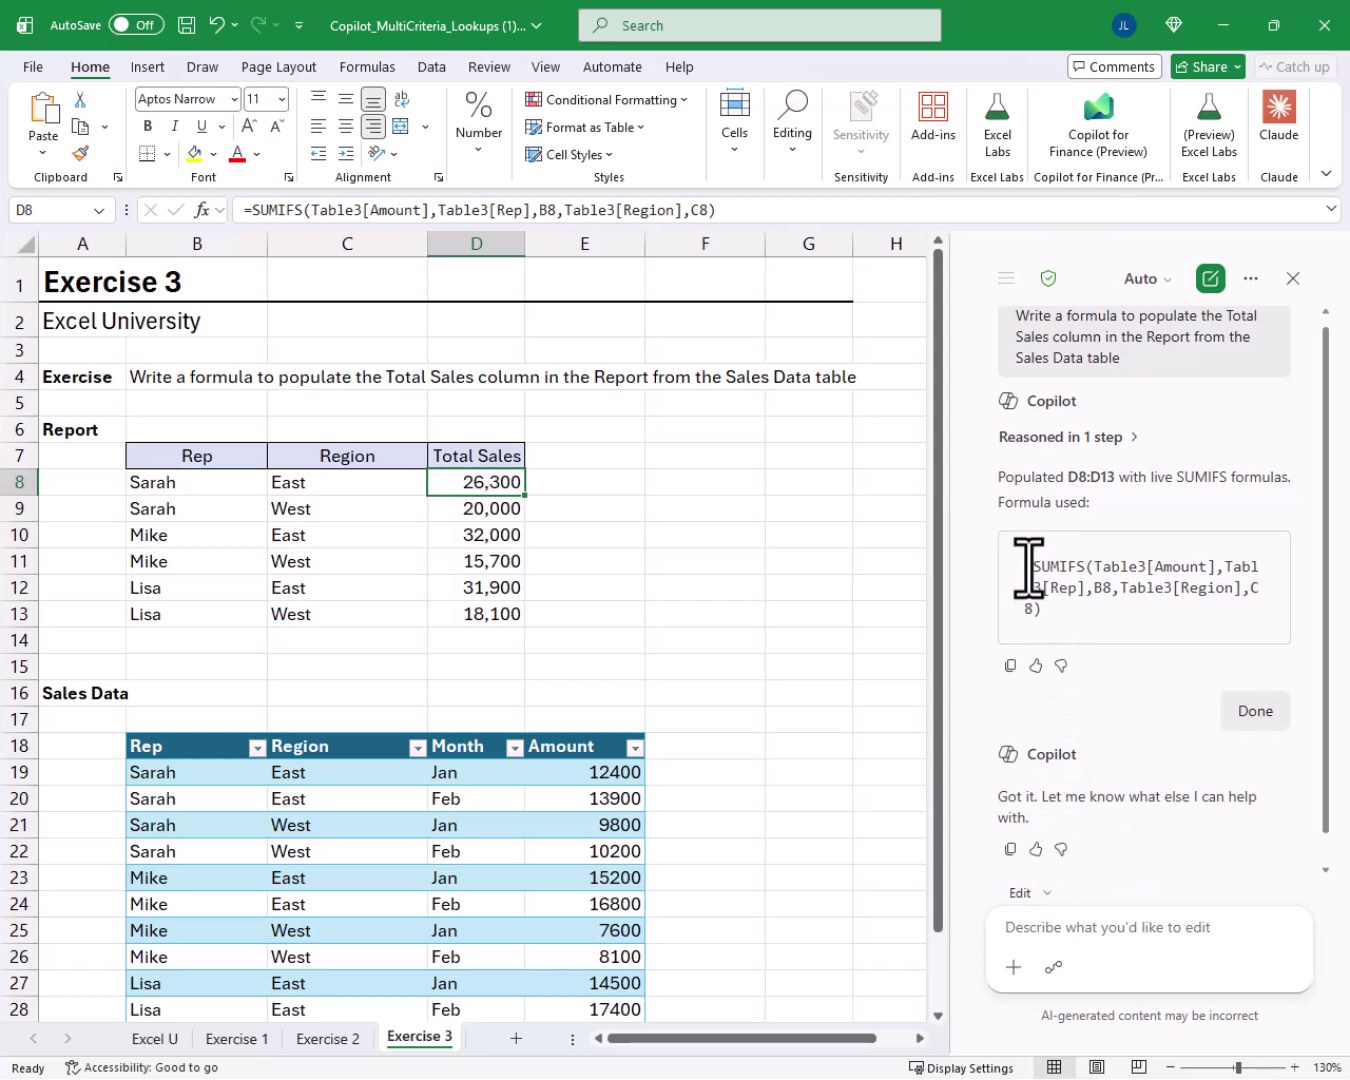This screenshot has height=1080, width=1350.
Task: Click the Merge and Center icon
Action: (x=400, y=126)
